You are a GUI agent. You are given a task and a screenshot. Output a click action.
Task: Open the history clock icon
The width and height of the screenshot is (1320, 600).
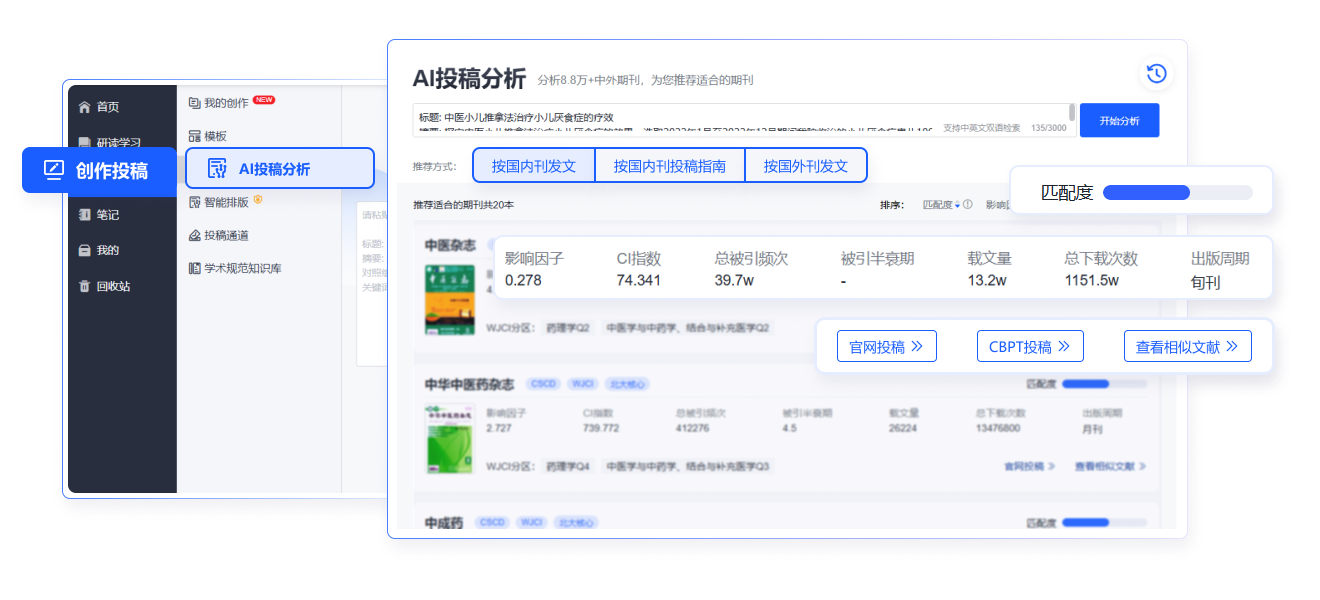1156,73
